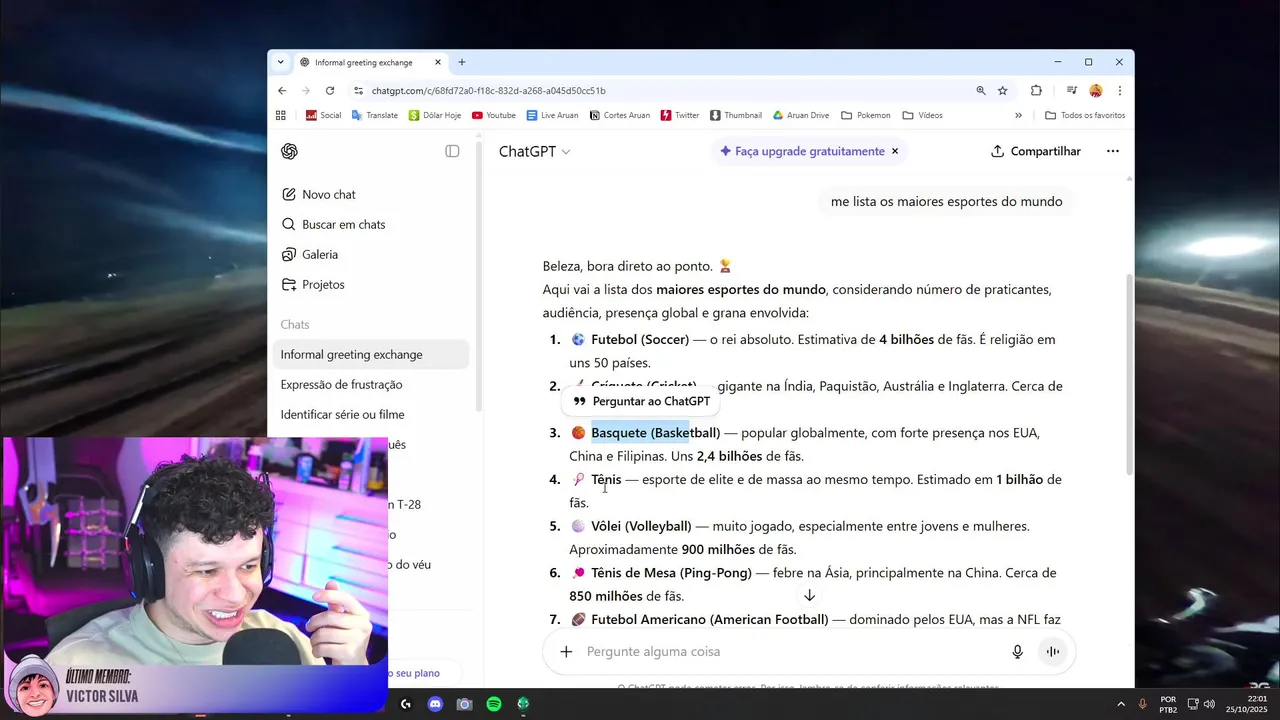Open the Expressão de frustração chat

[371, 384]
